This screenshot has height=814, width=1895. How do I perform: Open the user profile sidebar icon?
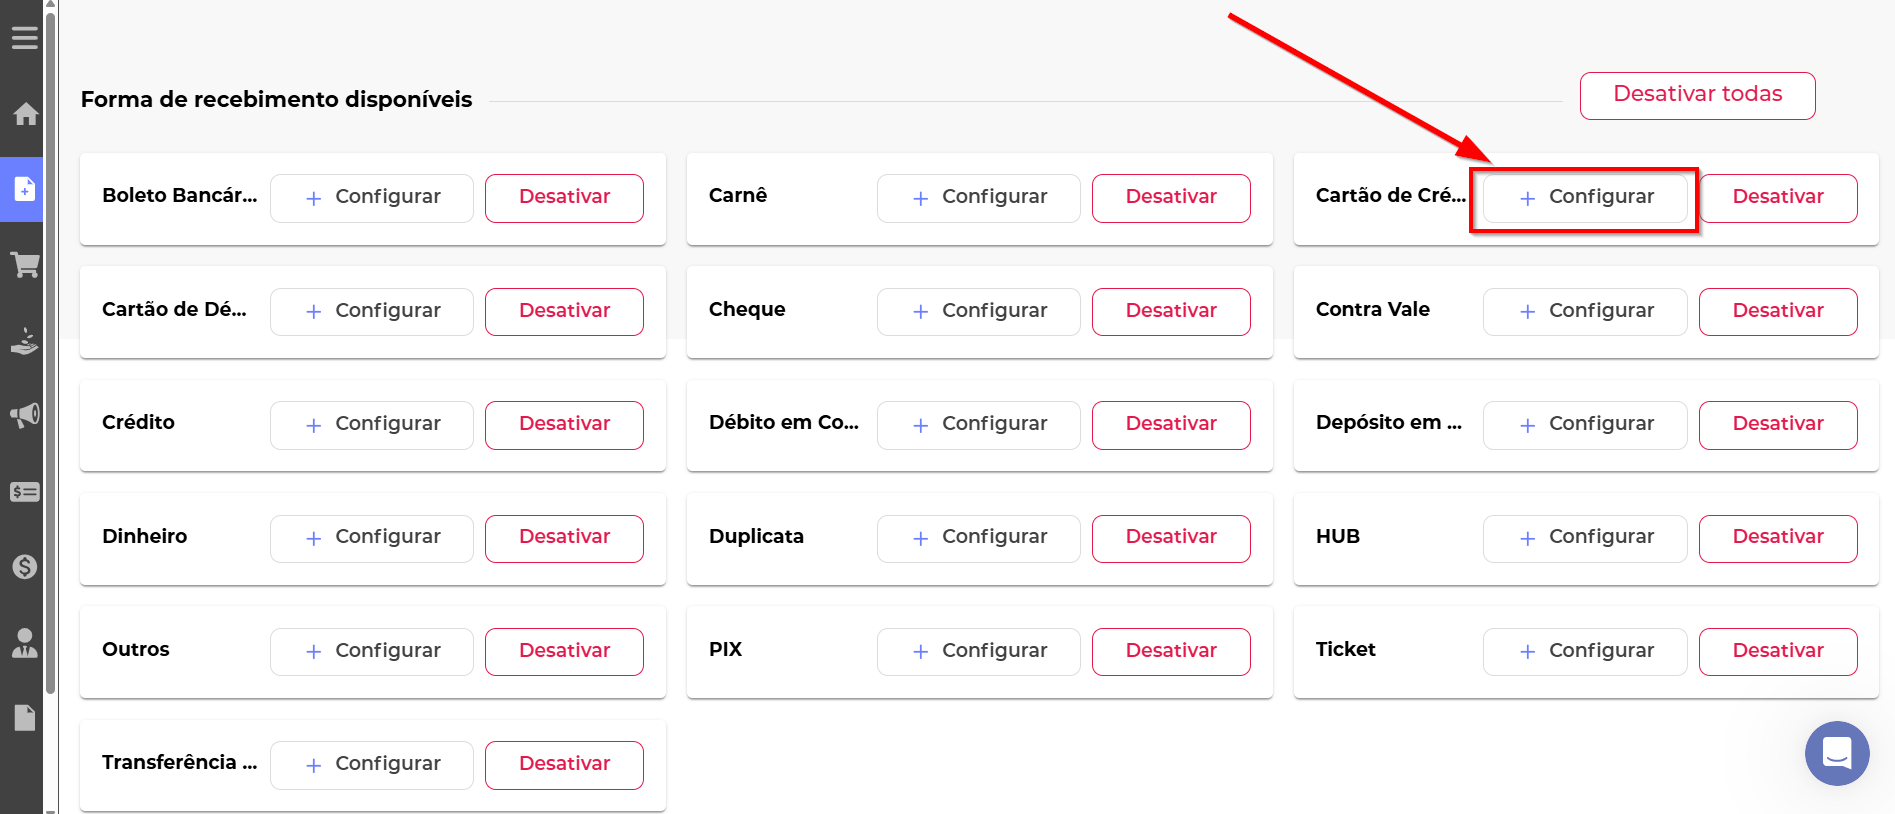pos(25,643)
